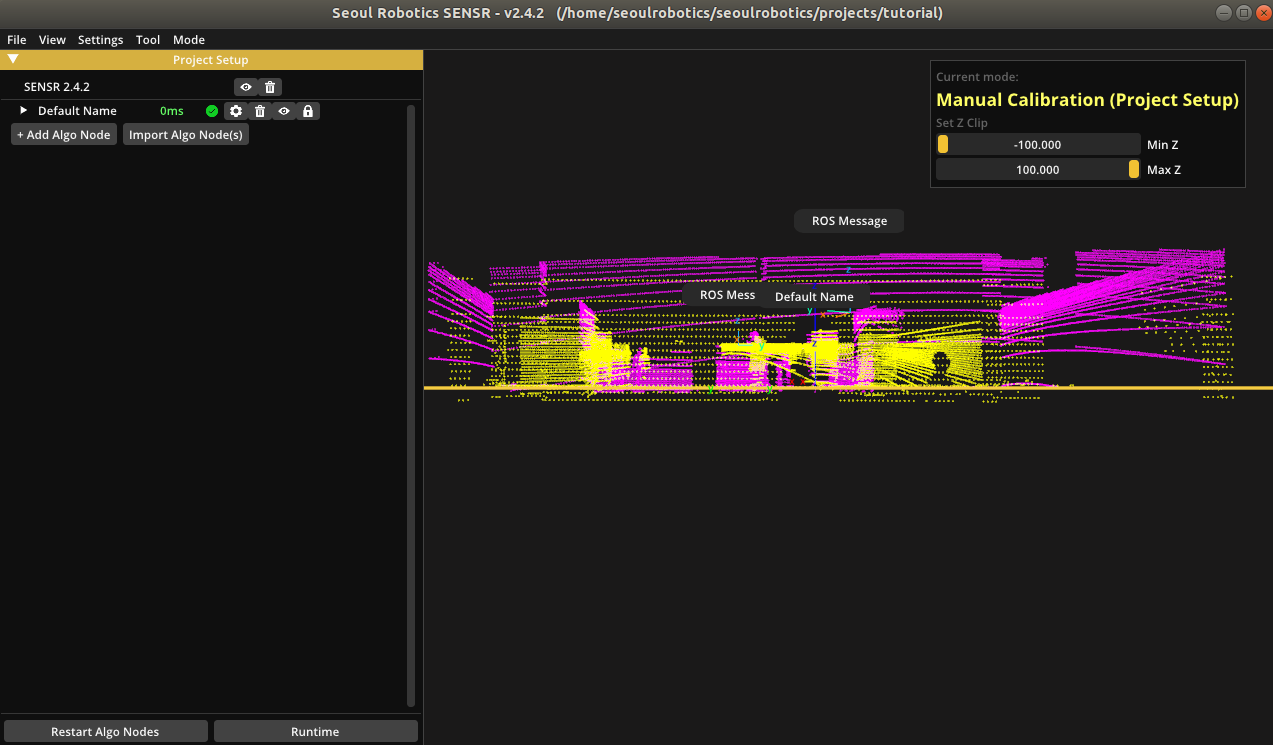This screenshot has height=745, width=1273.
Task: Select Default Name tree row label
Action: pyautogui.click(x=77, y=111)
